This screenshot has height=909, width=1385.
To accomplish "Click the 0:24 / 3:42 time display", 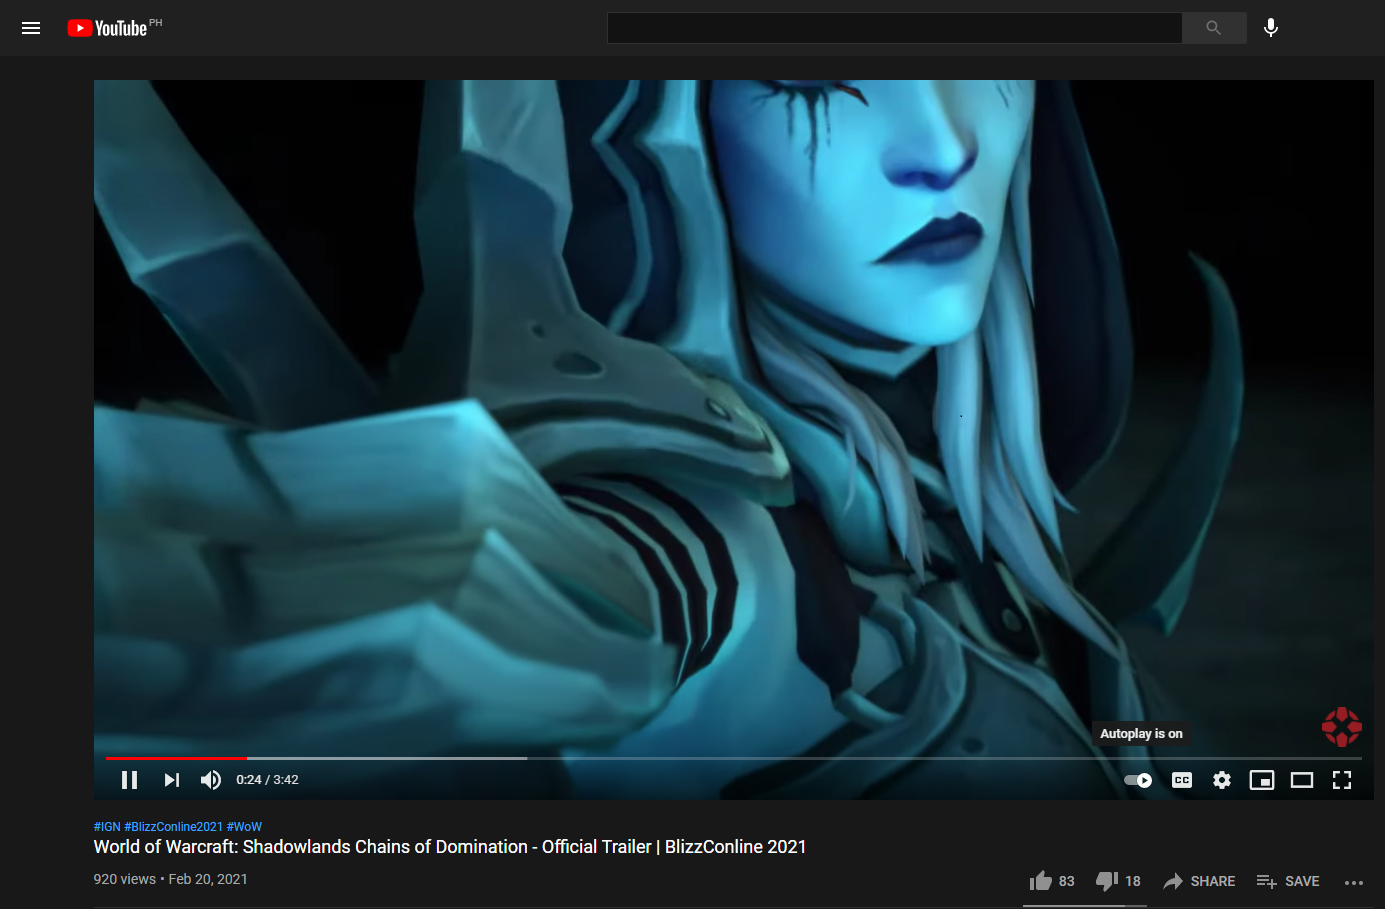I will point(267,780).
